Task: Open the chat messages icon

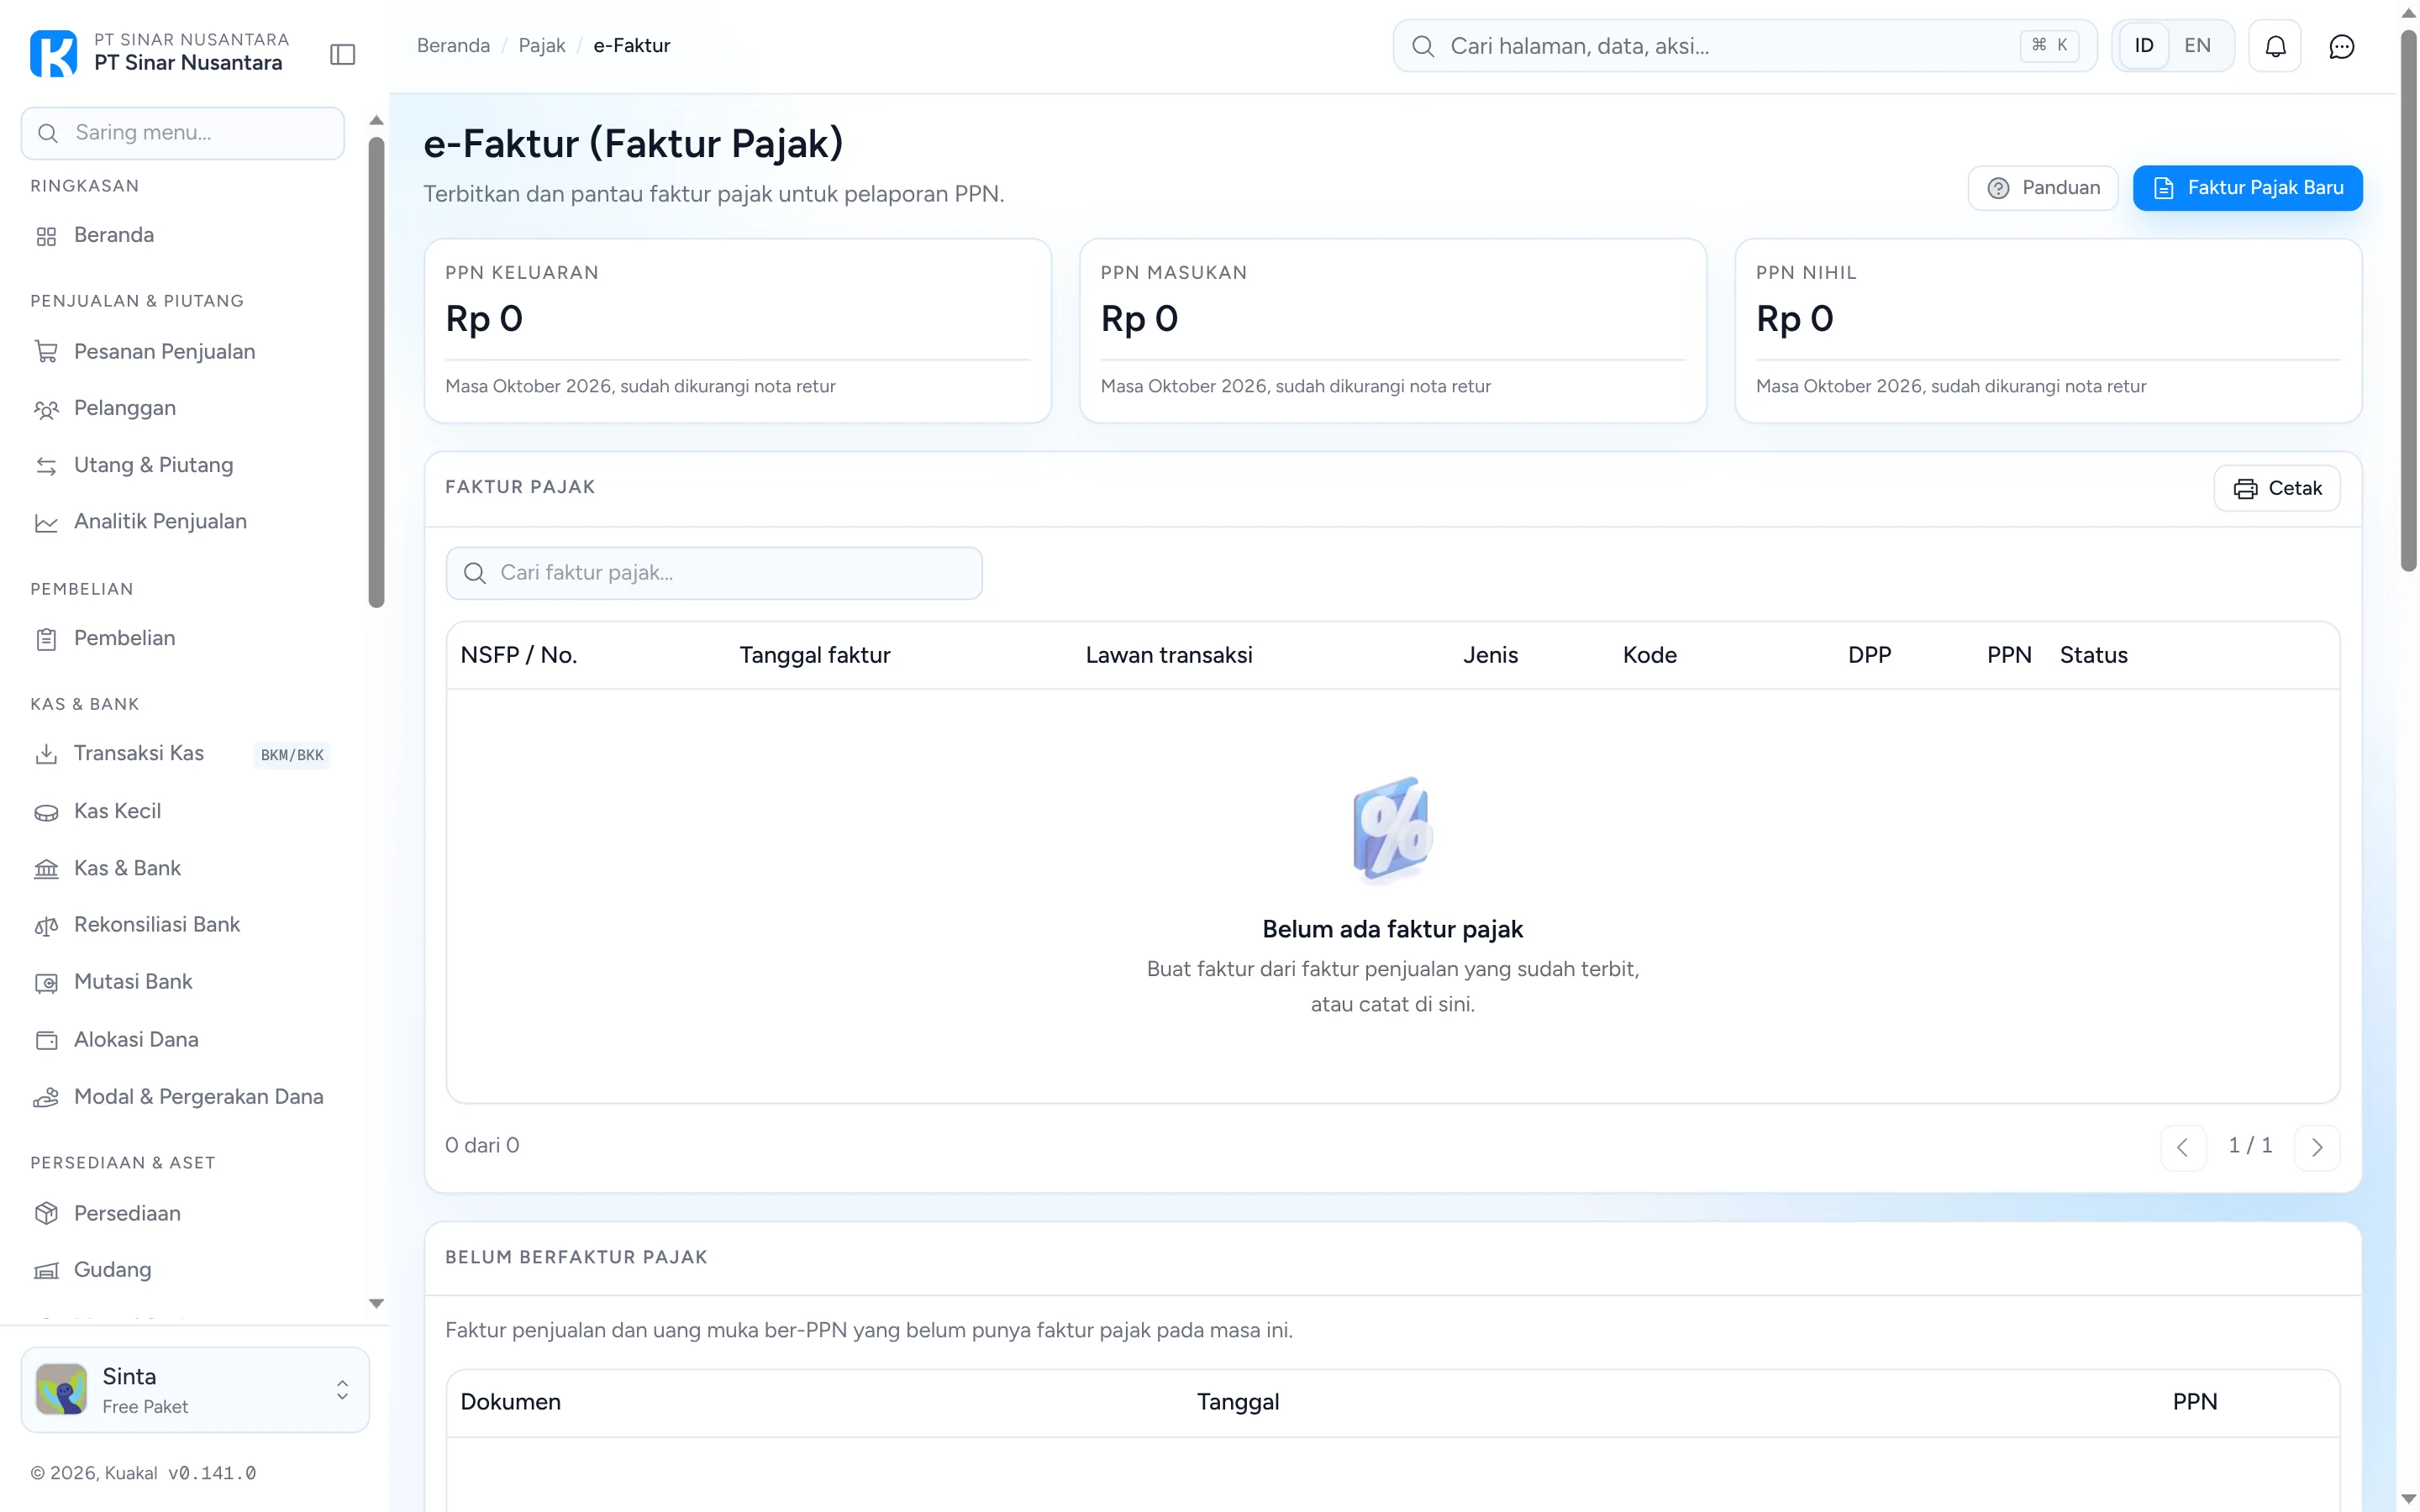Action: 2341,46
